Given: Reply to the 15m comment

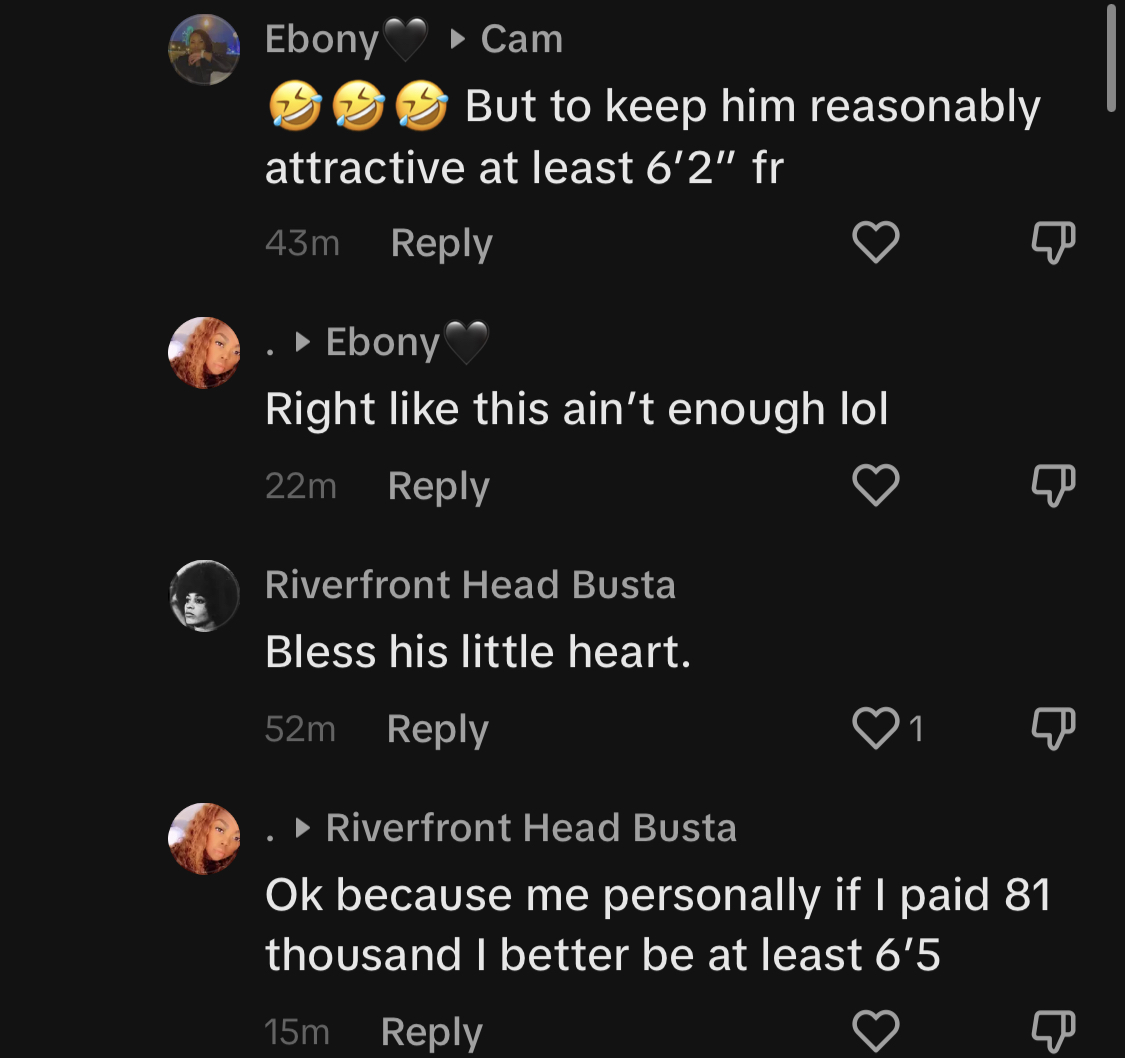Looking at the screenshot, I should (x=431, y=1033).
